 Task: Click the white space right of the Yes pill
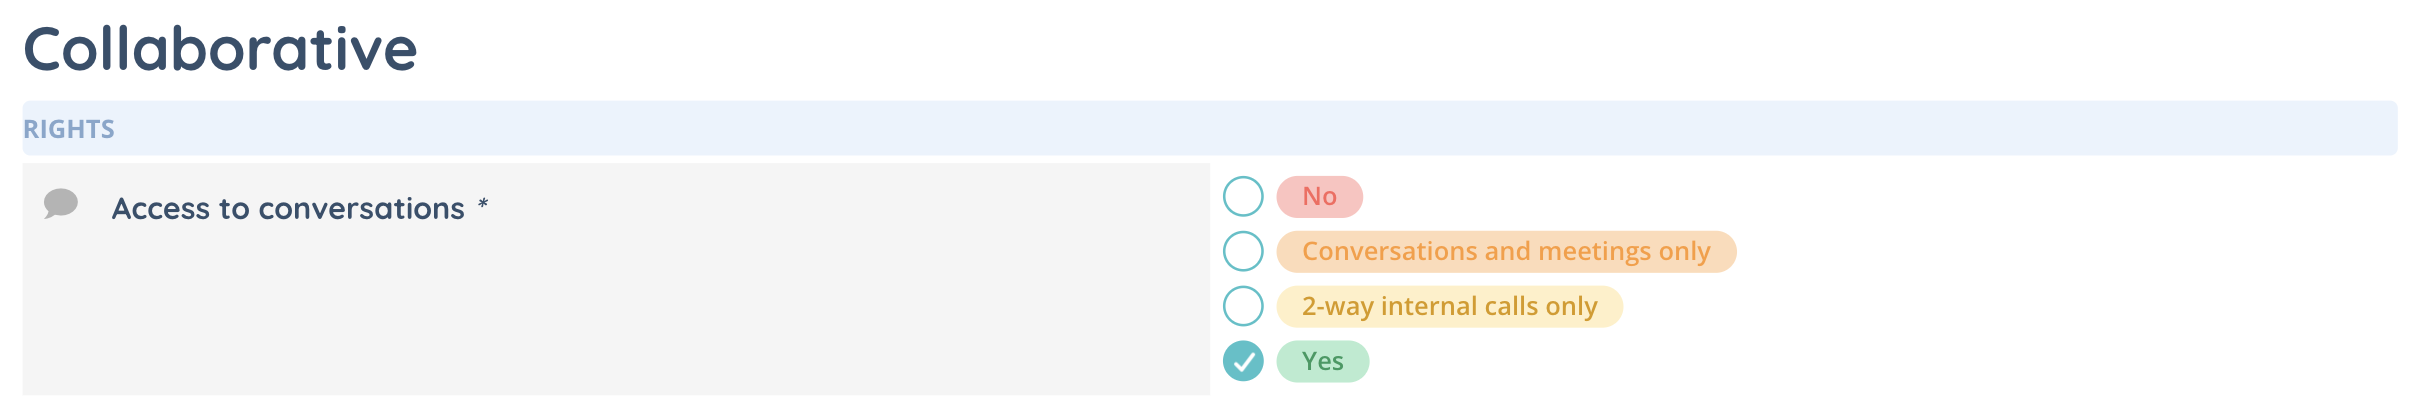tap(1800, 361)
